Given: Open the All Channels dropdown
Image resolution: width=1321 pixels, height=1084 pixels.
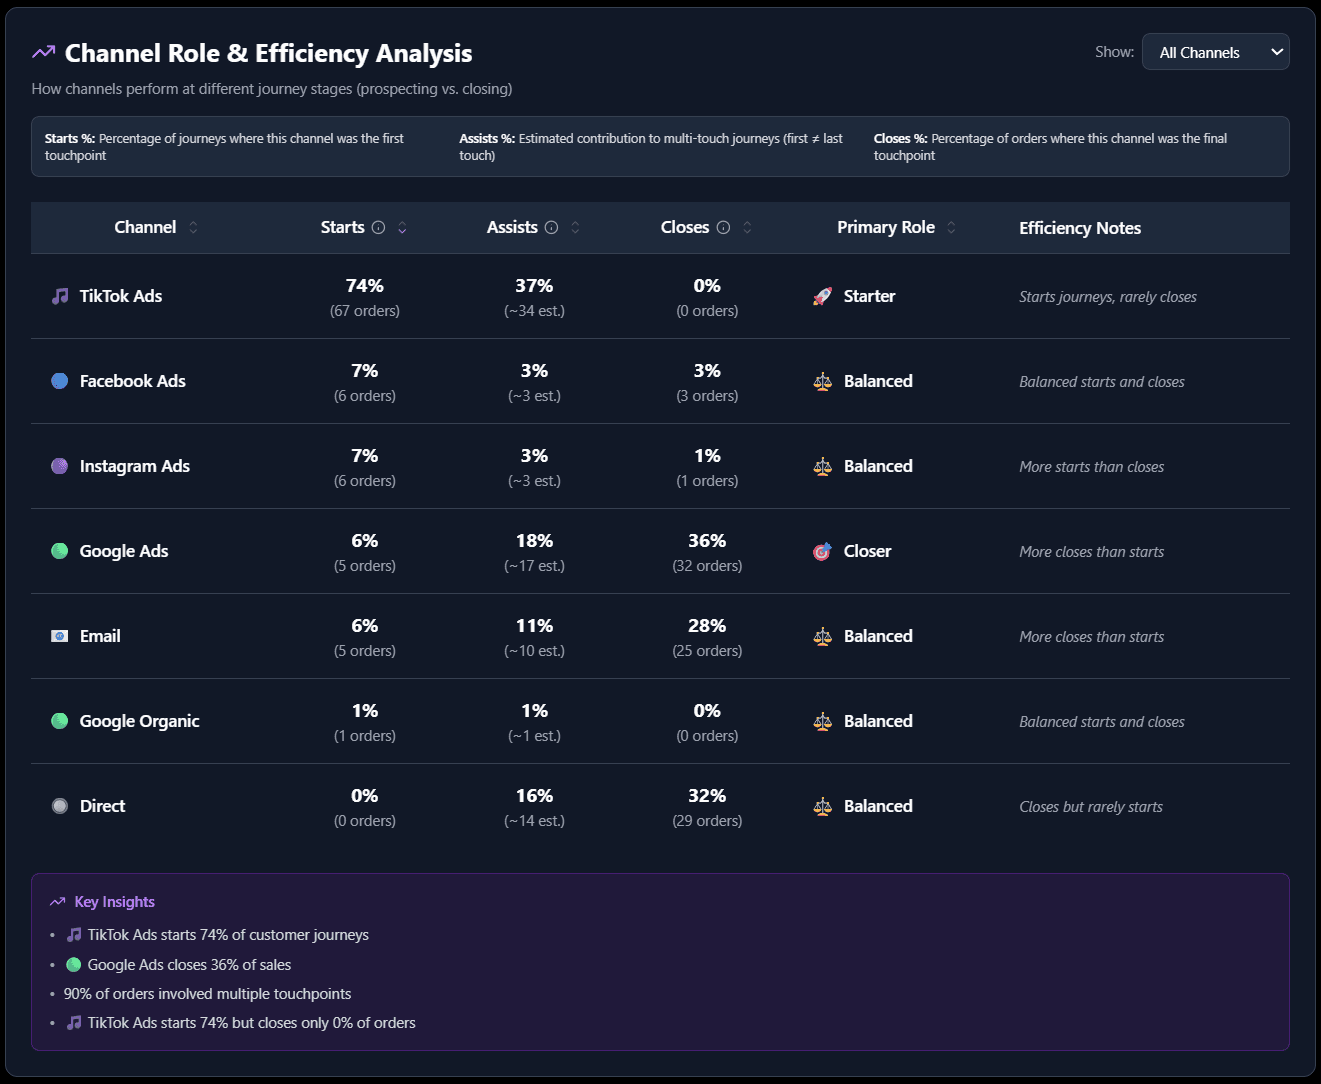Looking at the screenshot, I should pyautogui.click(x=1214, y=51).
